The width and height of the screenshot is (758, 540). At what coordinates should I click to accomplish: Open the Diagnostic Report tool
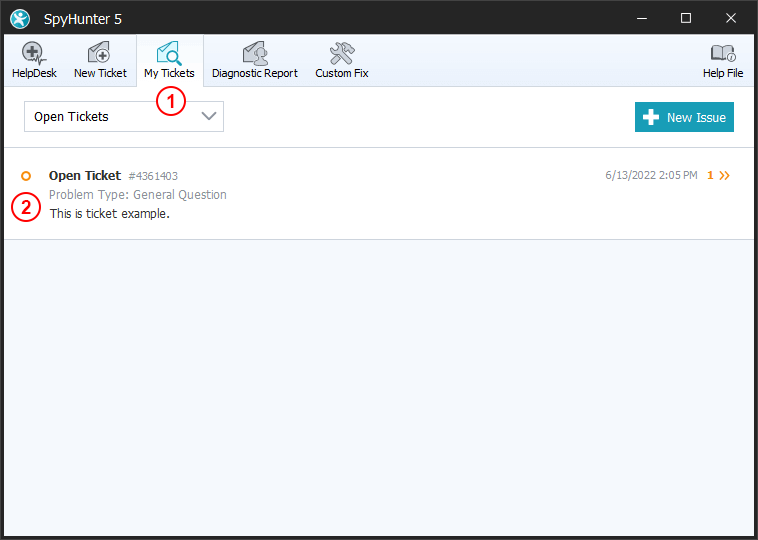254,54
